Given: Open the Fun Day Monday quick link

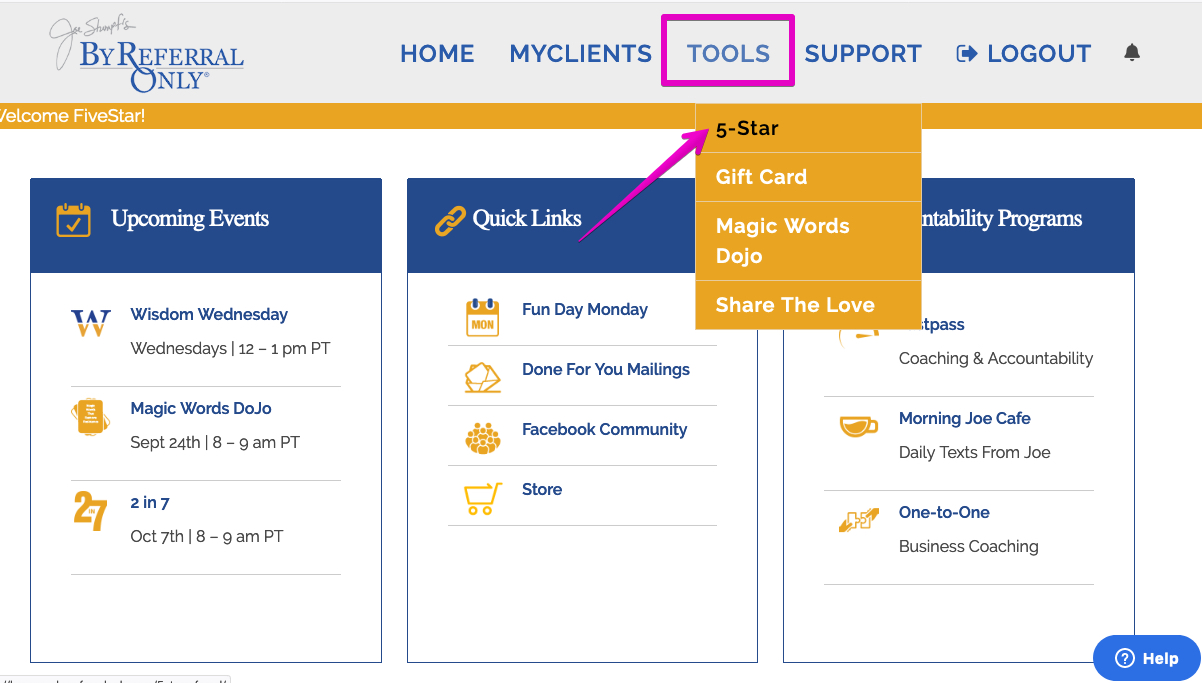Looking at the screenshot, I should [585, 310].
